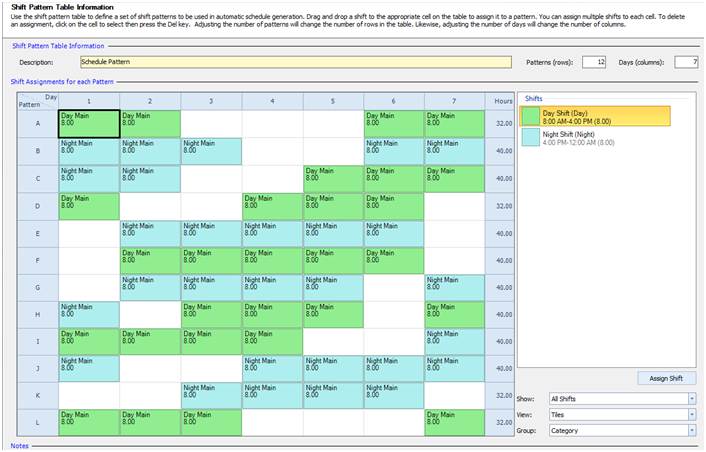Select pattern D day 4 Day Main cell
This screenshot has height=452, width=706.
pos(272,207)
